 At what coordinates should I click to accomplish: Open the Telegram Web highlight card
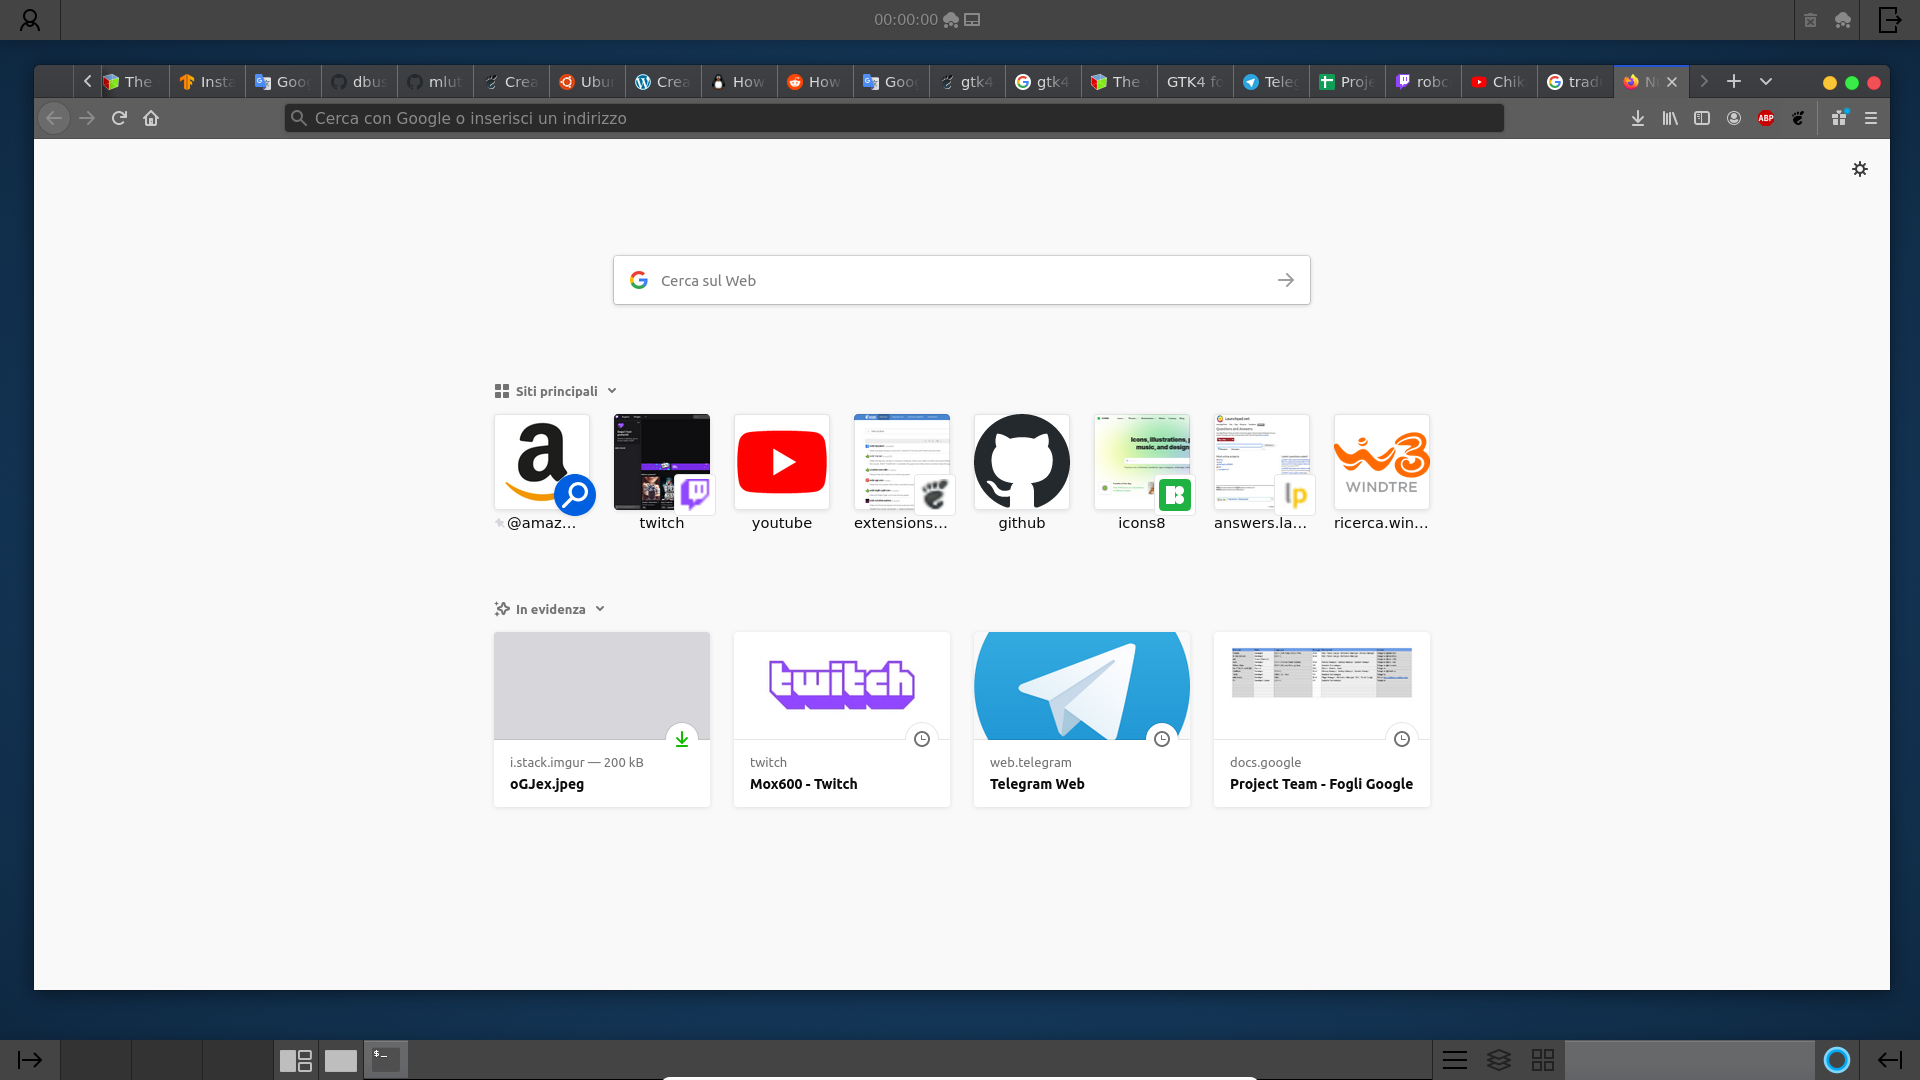coord(1081,719)
